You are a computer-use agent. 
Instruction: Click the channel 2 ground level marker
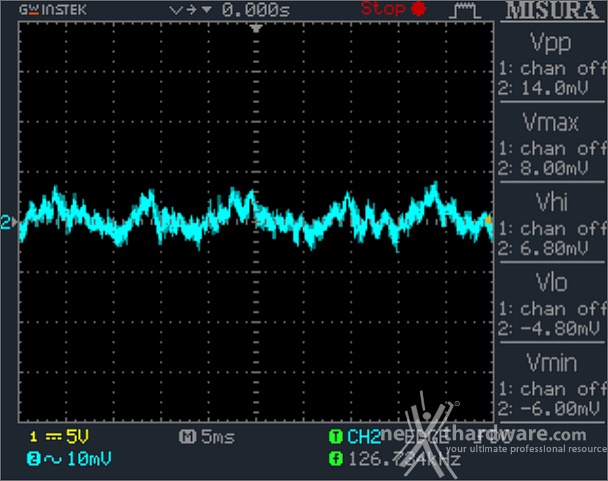tap(9, 222)
